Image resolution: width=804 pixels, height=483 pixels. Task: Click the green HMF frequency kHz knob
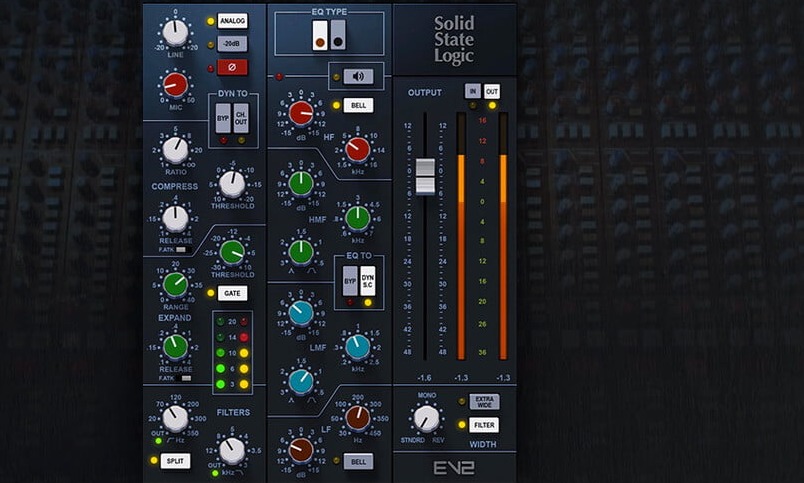[x=358, y=218]
